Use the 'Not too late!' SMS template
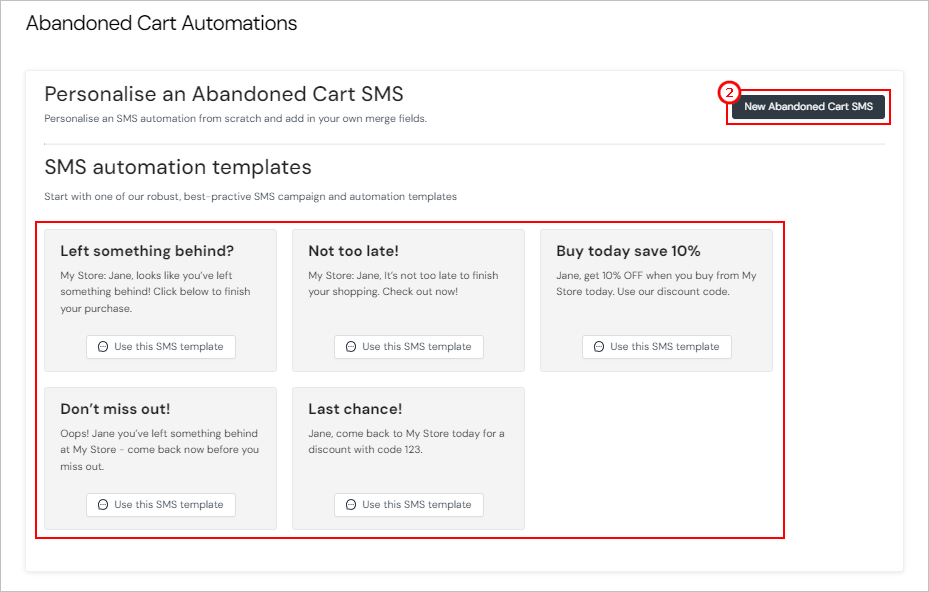This screenshot has height=592, width=929. 409,347
